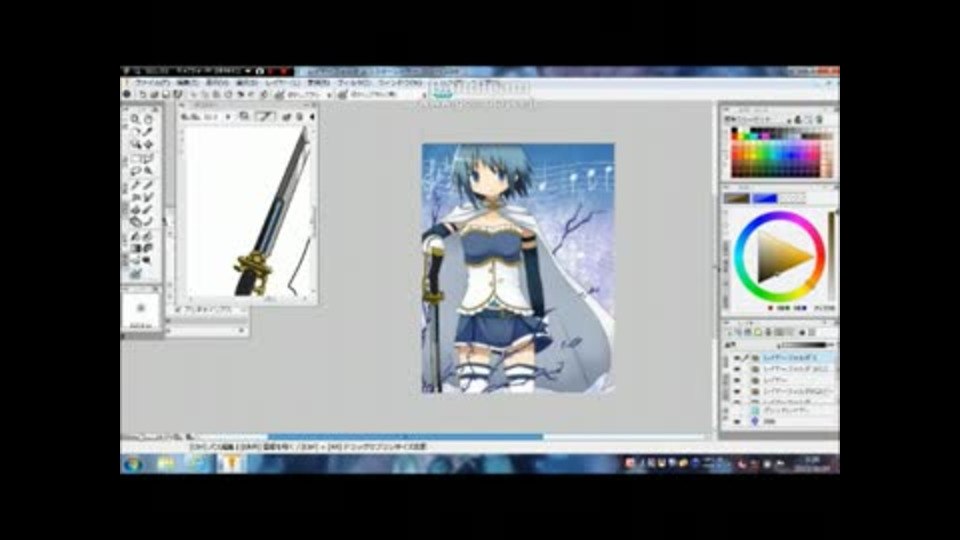Click the blue swatch above color wheel
The width and height of the screenshot is (960, 540).
[x=764, y=198]
